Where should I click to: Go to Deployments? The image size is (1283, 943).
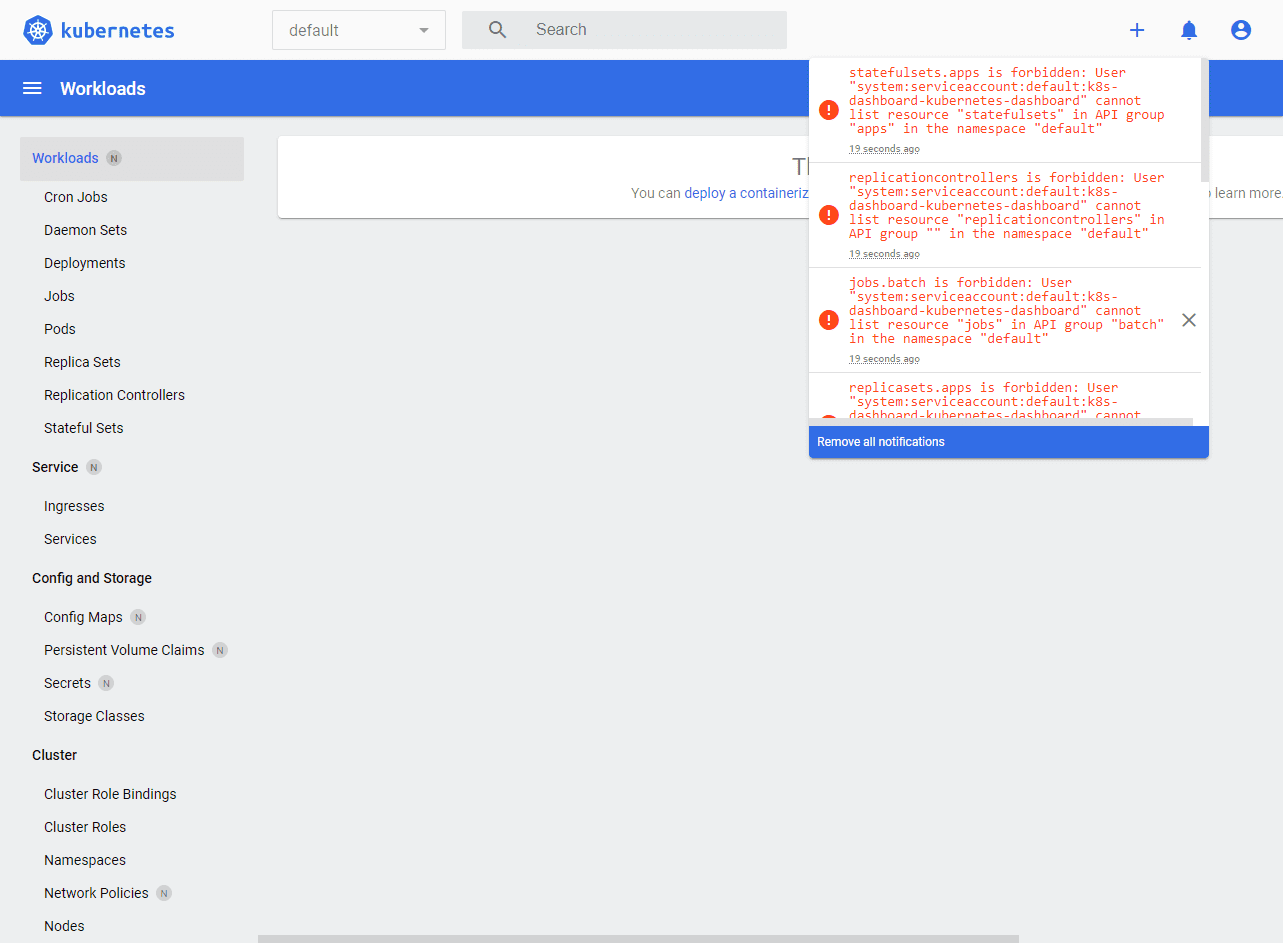pyautogui.click(x=85, y=263)
